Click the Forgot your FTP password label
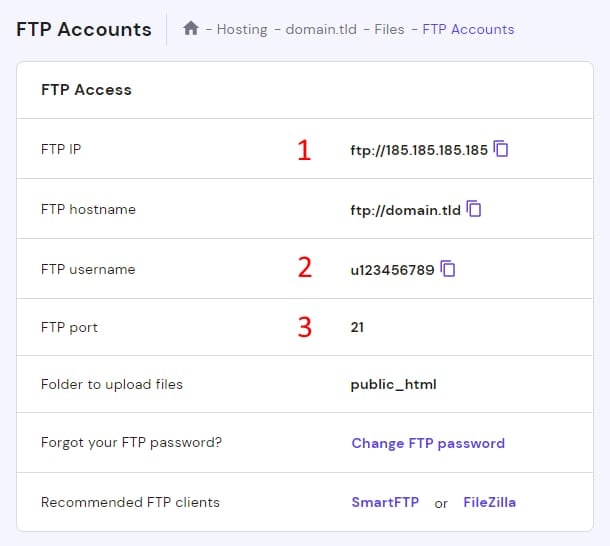Screen dimensions: 610x546 [x=115, y=443]
